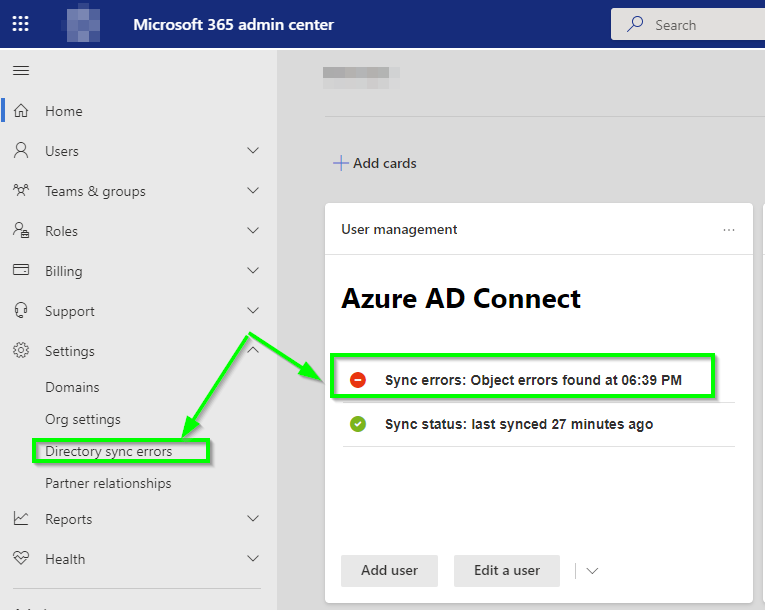Click the Support headset icon
Image resolution: width=765 pixels, height=610 pixels.
pos(21,310)
